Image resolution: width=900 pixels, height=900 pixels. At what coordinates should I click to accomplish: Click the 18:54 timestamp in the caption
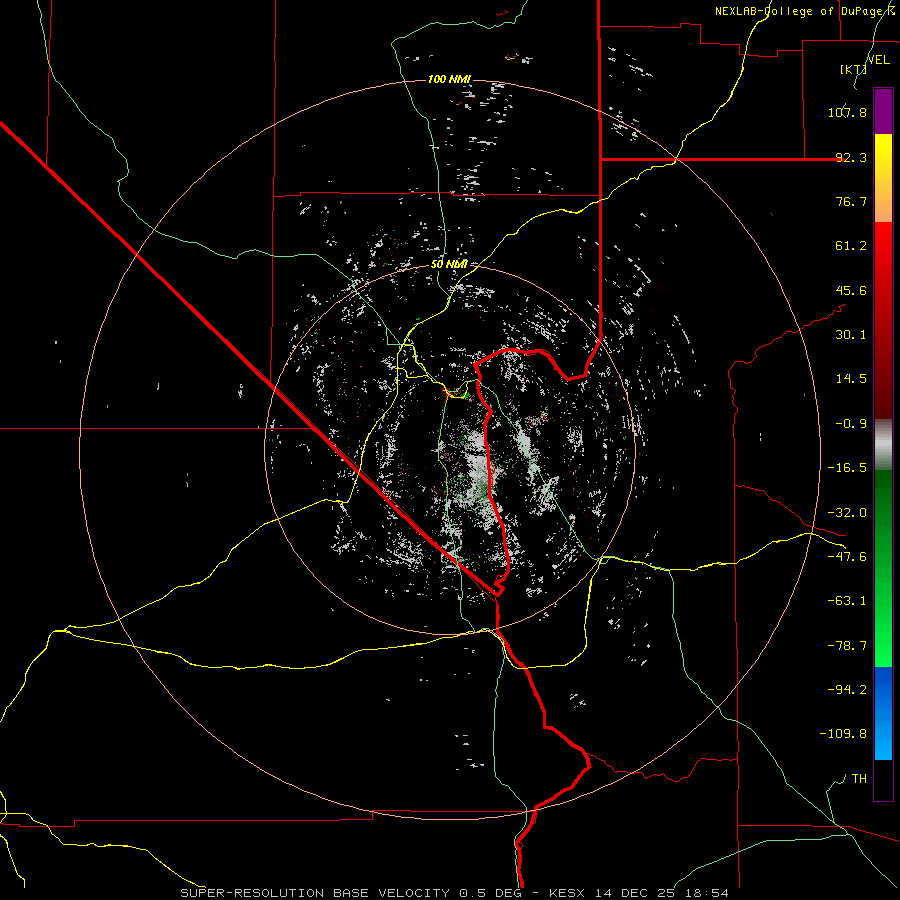click(709, 893)
